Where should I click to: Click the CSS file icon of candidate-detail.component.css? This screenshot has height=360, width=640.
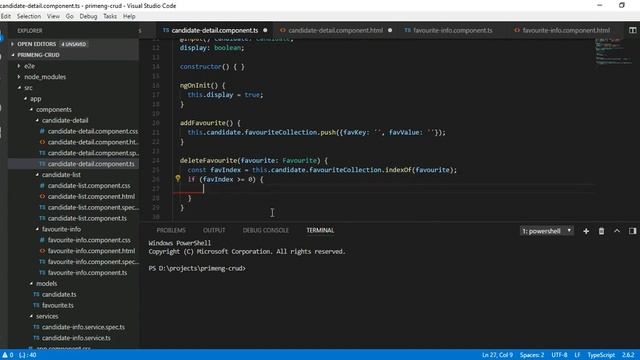click(42, 131)
